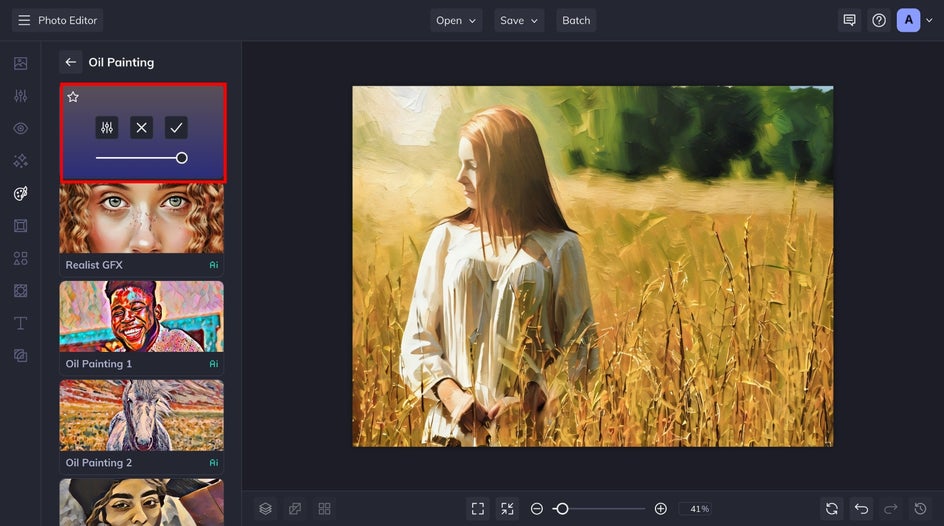Click the fill screen collapse-arrows icon
The height and width of the screenshot is (526, 944).
pyautogui.click(x=508, y=509)
